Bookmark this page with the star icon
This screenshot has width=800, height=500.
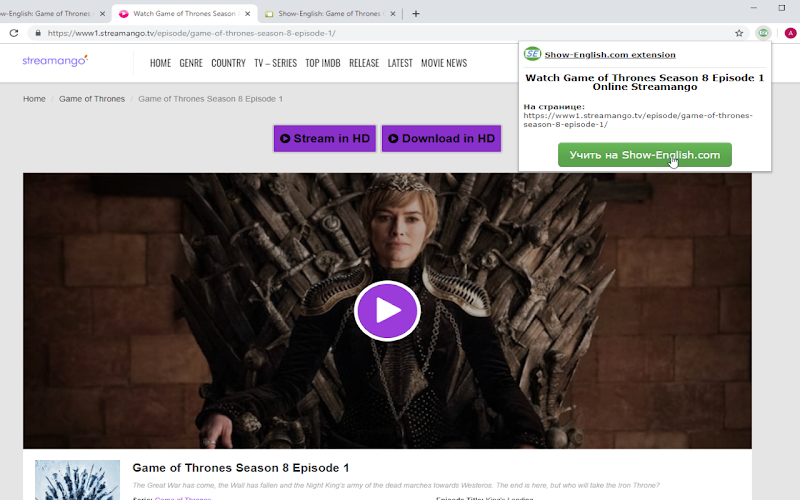click(x=739, y=33)
